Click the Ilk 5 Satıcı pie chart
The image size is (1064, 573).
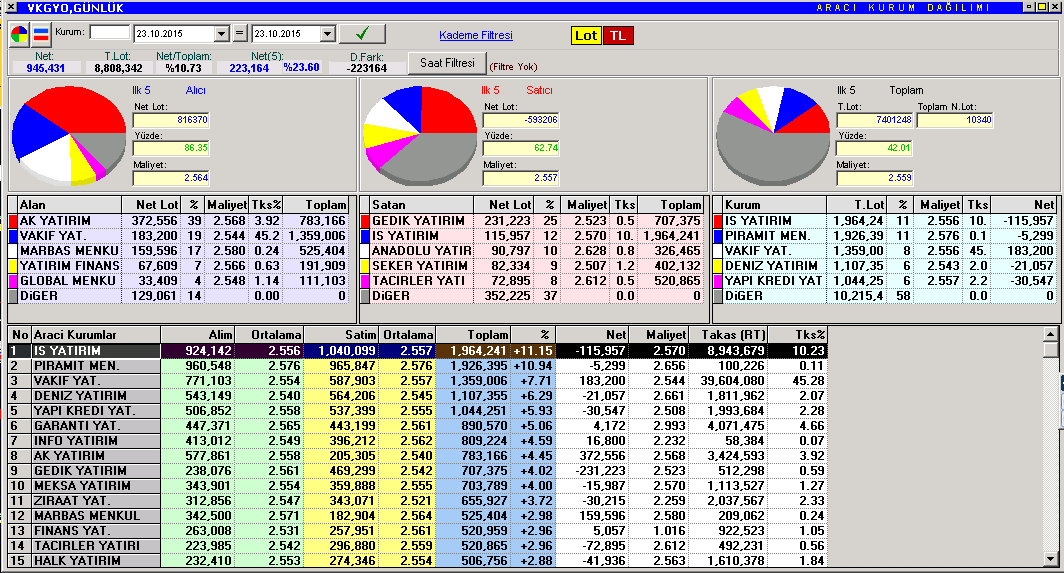[x=420, y=134]
